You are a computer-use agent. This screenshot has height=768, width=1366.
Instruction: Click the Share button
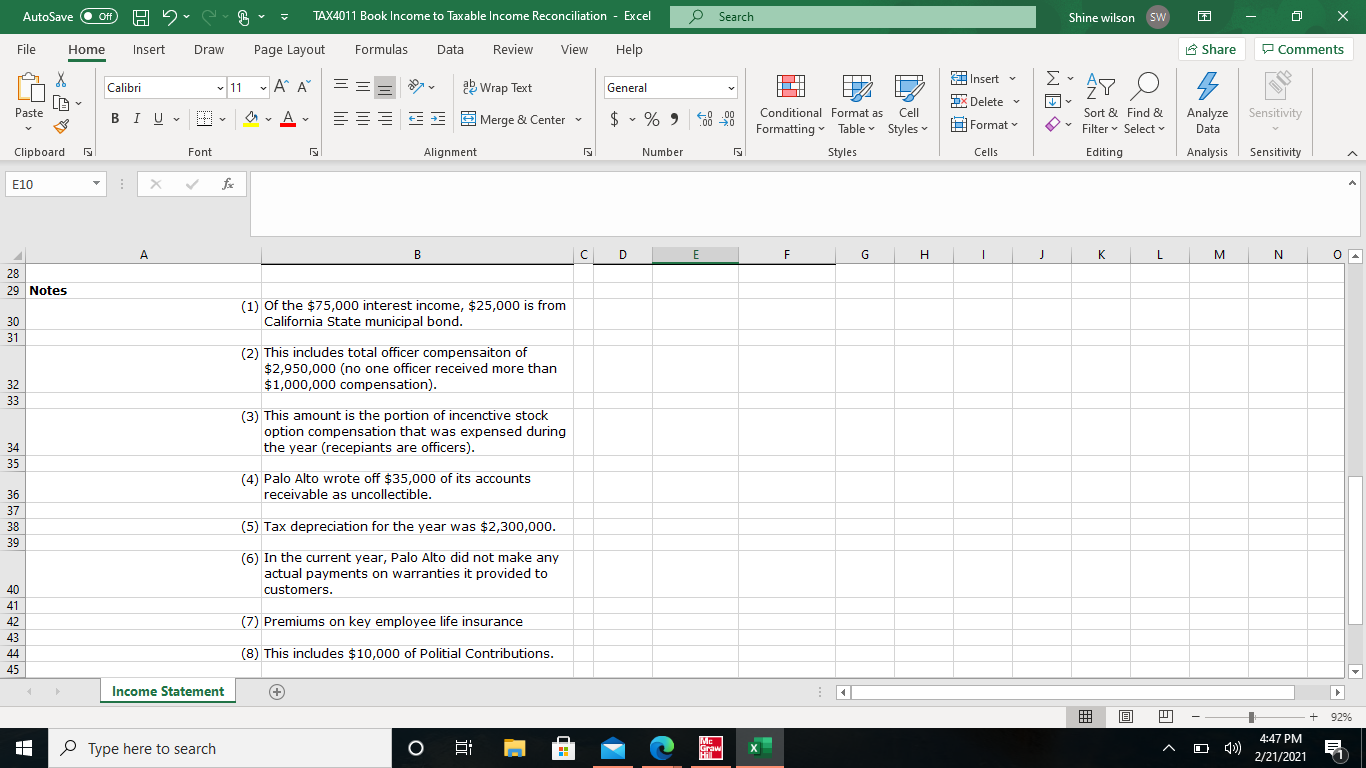[1210, 49]
